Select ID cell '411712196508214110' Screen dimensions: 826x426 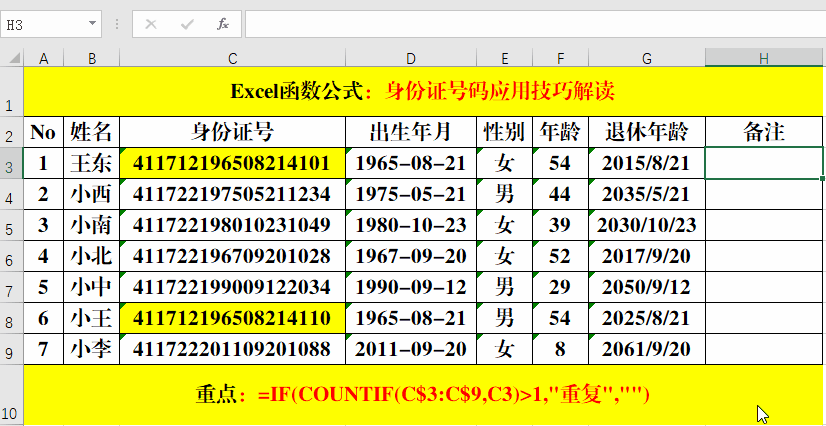233,319
